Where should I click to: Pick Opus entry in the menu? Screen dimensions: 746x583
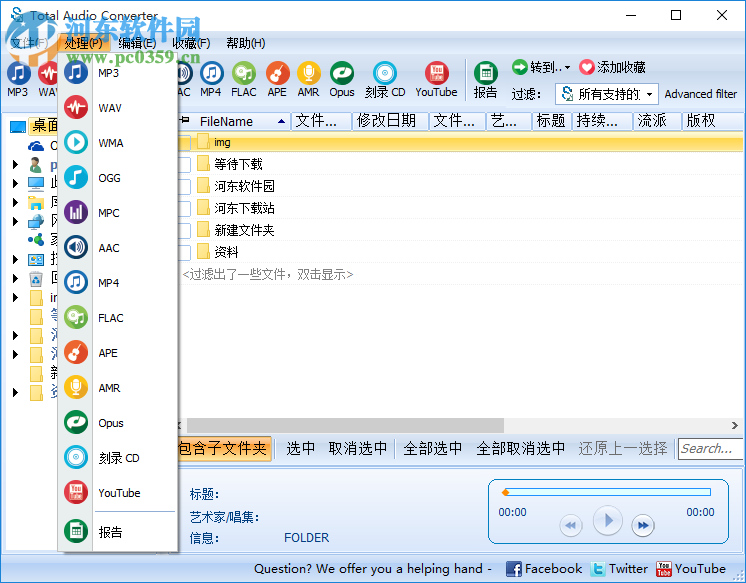pyautogui.click(x=118, y=423)
